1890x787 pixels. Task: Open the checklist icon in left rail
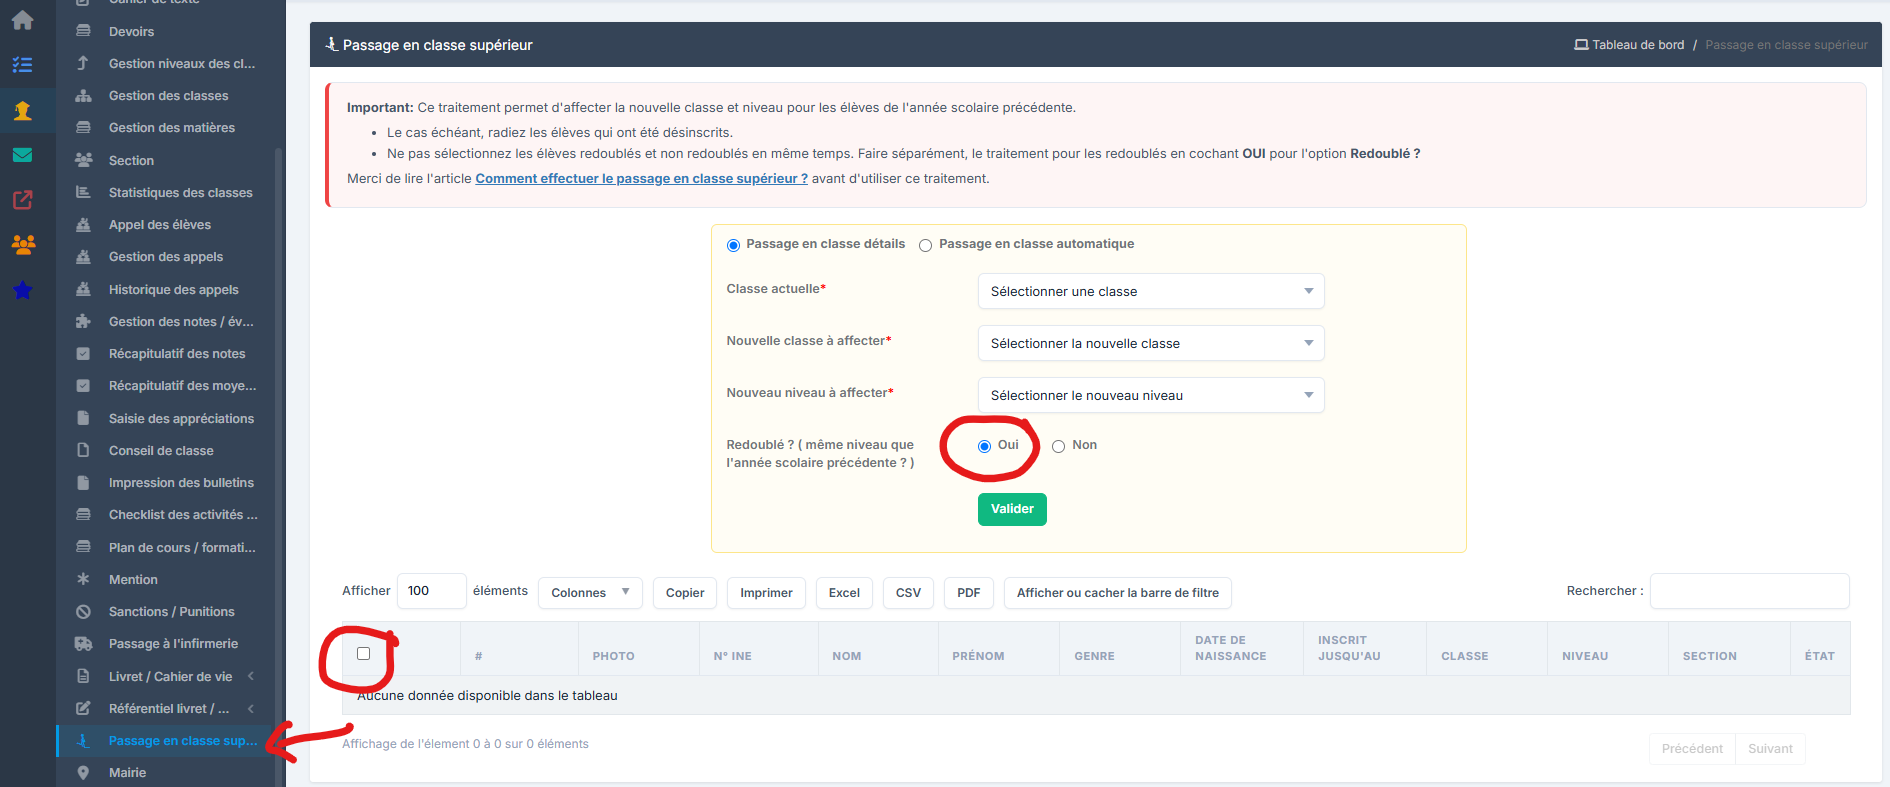pos(22,65)
